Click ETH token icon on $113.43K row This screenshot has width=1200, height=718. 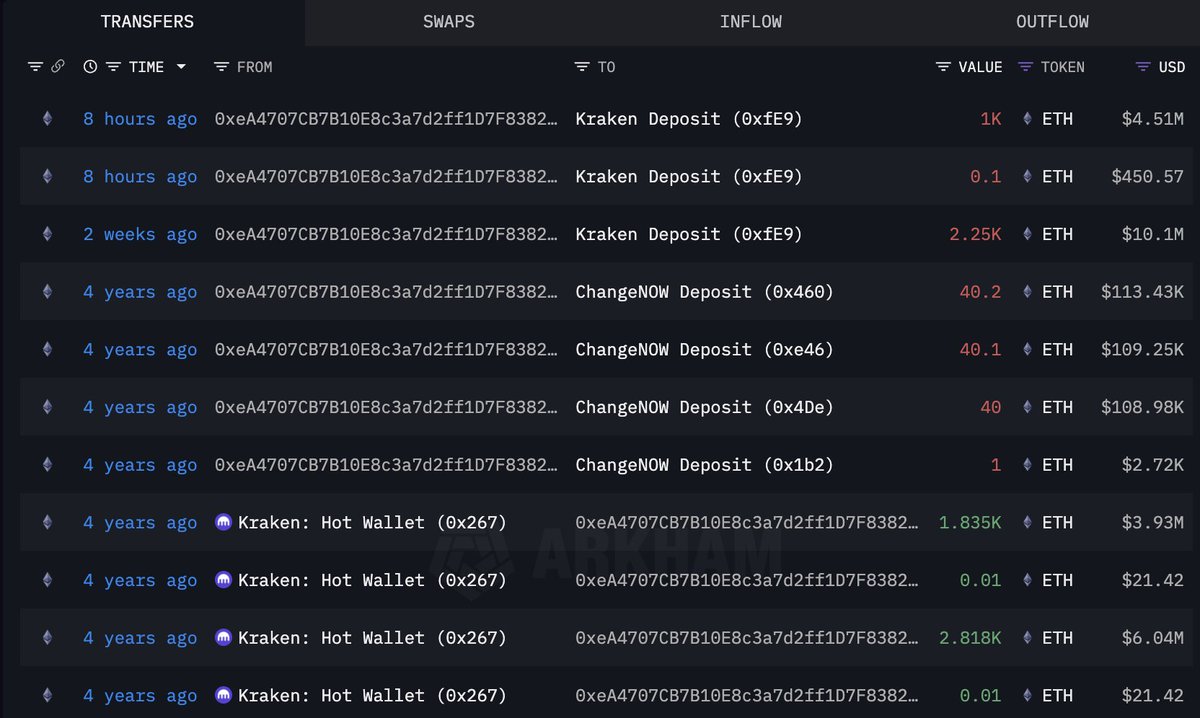[x=1027, y=292]
